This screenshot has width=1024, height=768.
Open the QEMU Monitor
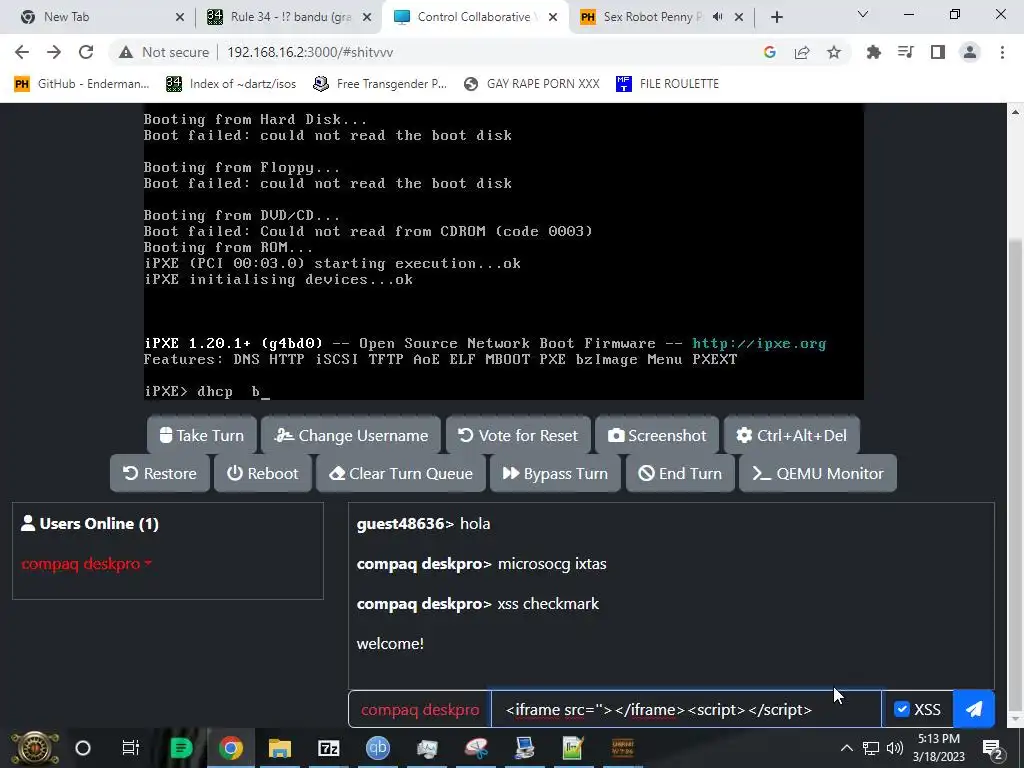point(818,473)
